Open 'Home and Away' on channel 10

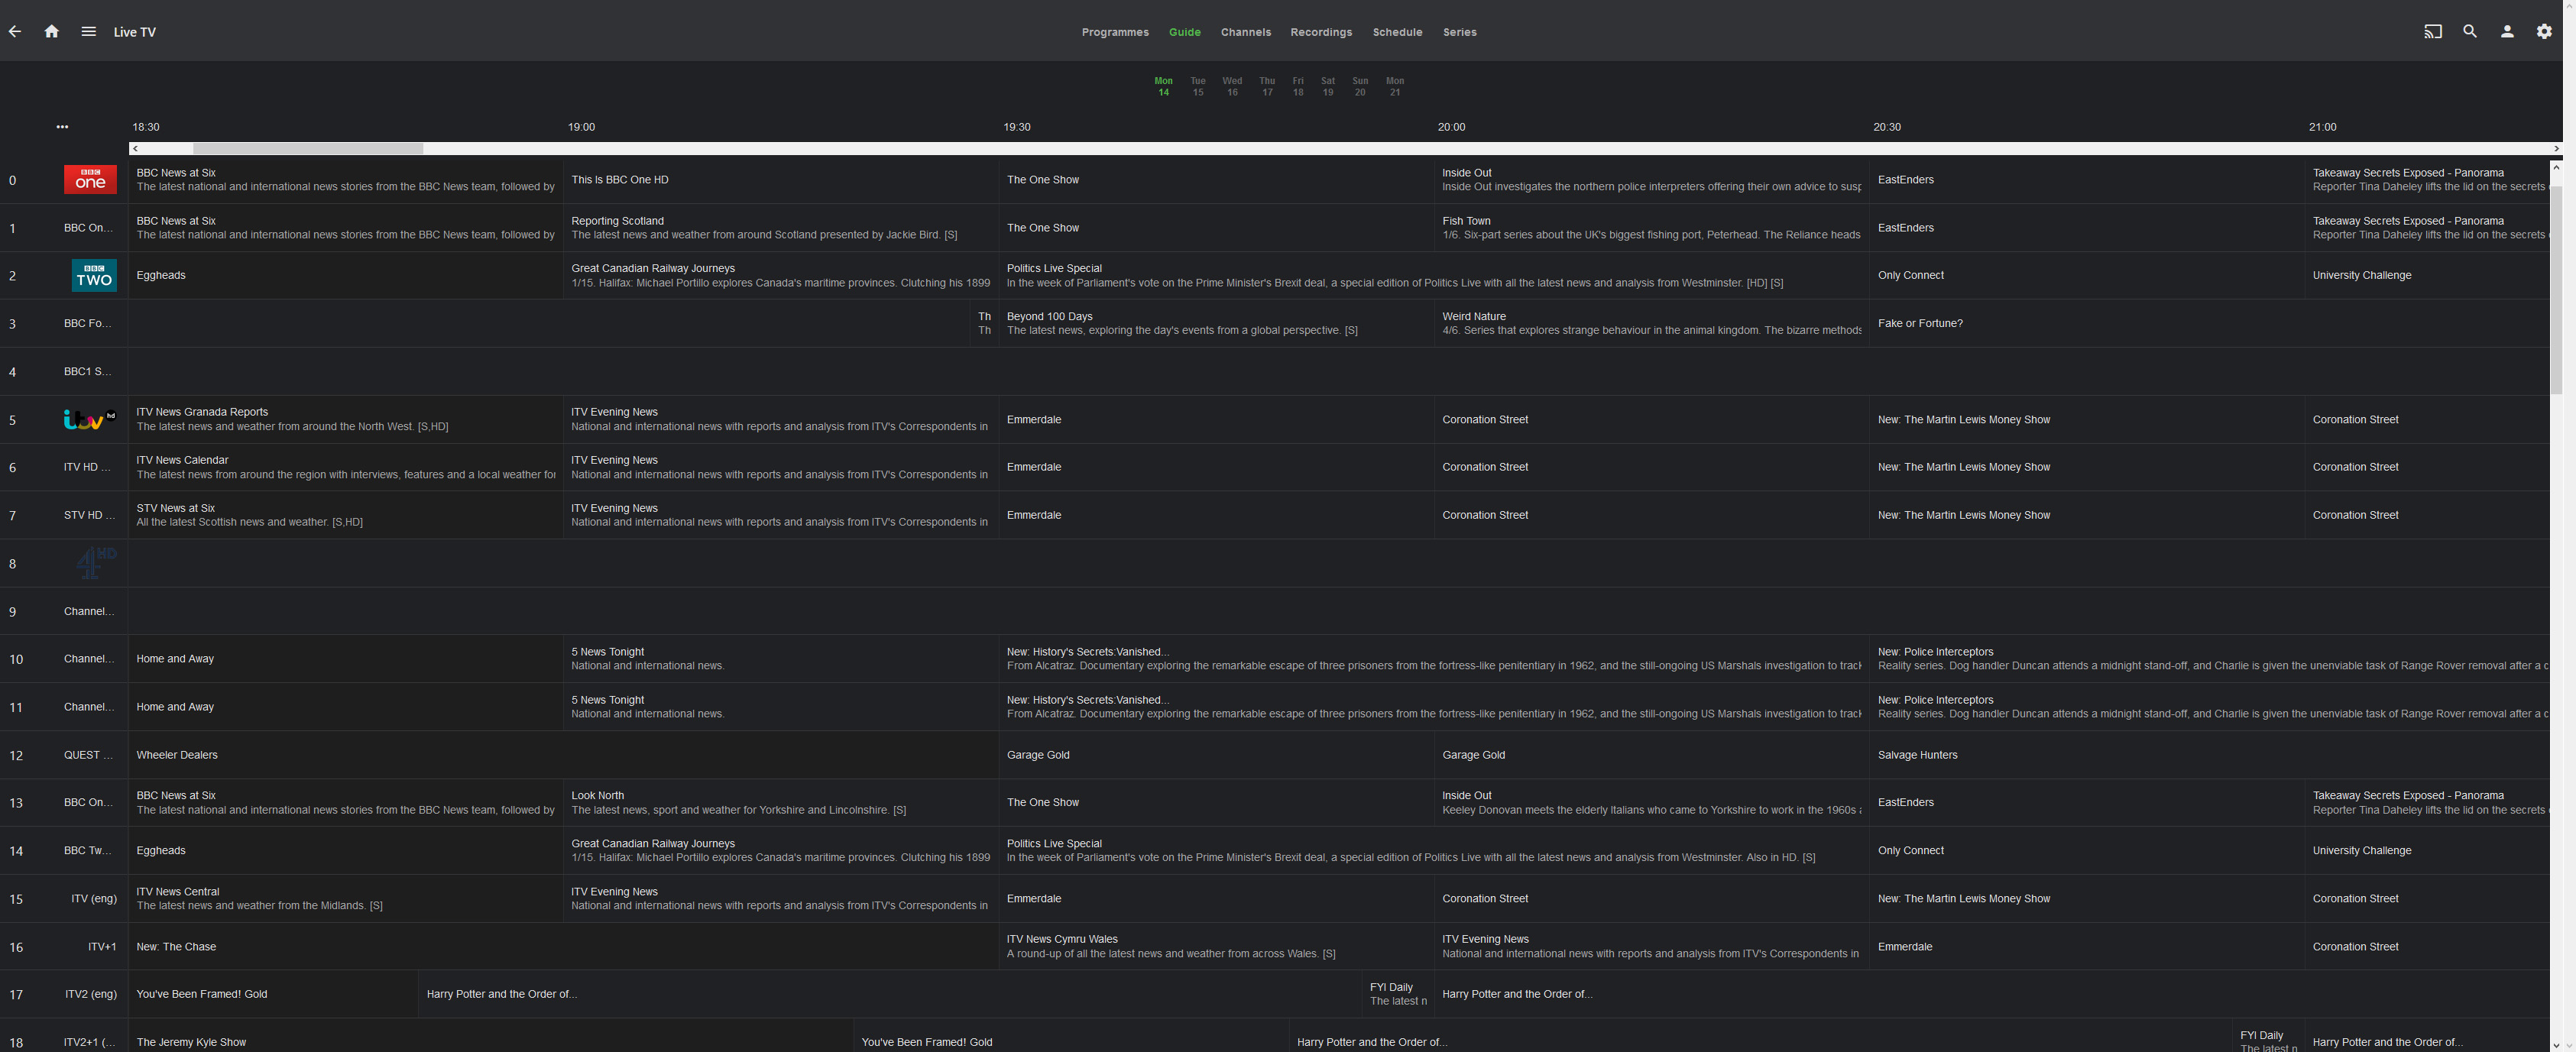346,659
